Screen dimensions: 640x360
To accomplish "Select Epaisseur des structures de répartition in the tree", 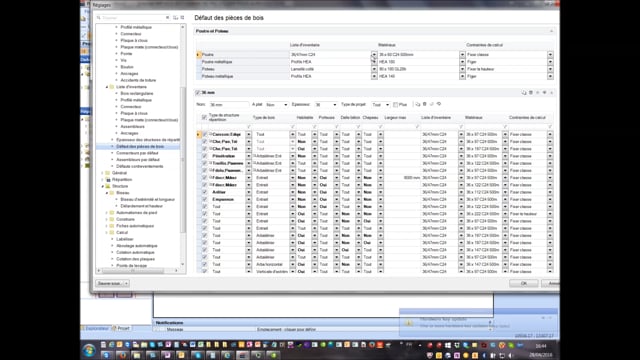I will tap(148, 140).
